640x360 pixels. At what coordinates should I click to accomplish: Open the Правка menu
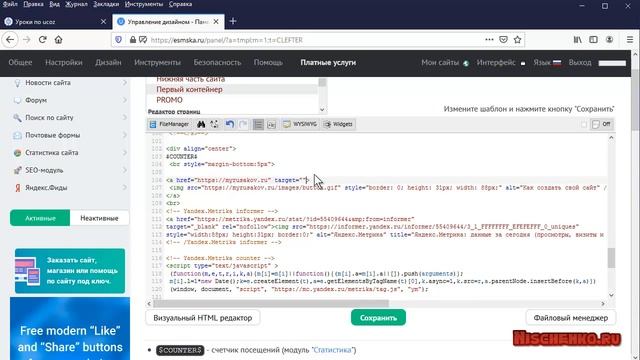tap(33, 4)
